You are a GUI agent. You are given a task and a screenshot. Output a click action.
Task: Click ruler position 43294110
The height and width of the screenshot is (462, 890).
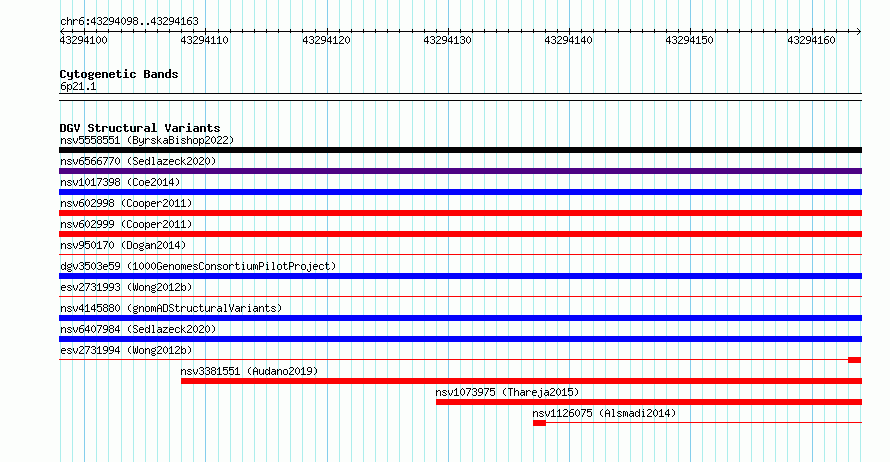click(205, 40)
